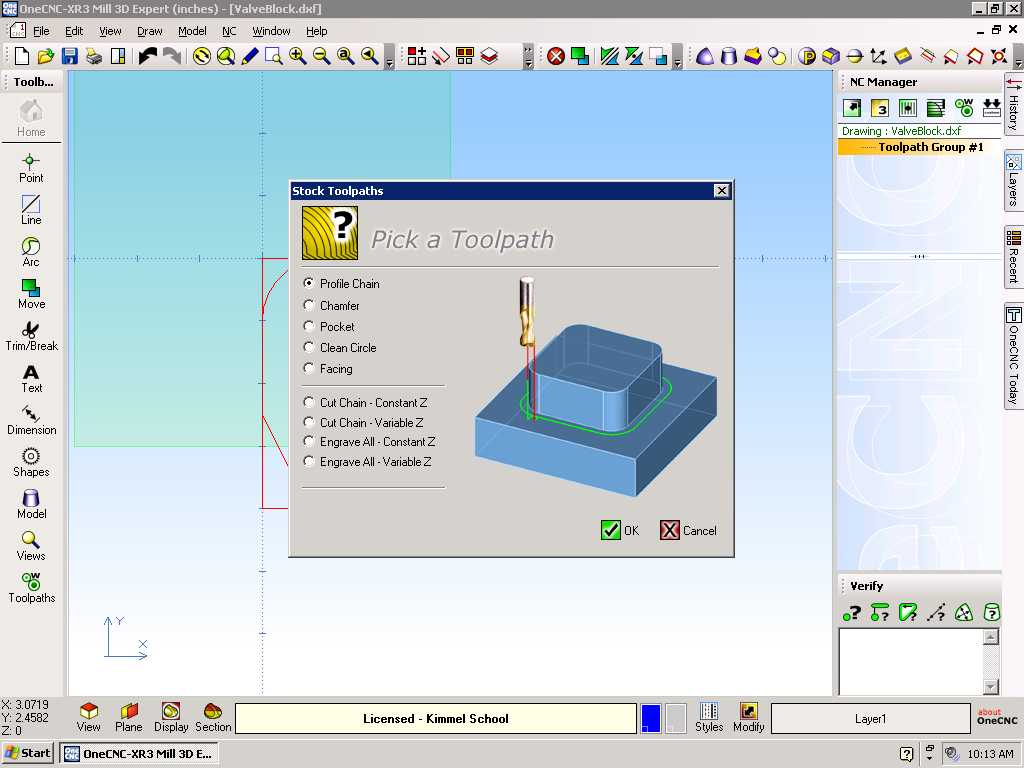This screenshot has width=1024, height=768.
Task: Open file using the yellow folder icon
Action: pyautogui.click(x=46, y=56)
